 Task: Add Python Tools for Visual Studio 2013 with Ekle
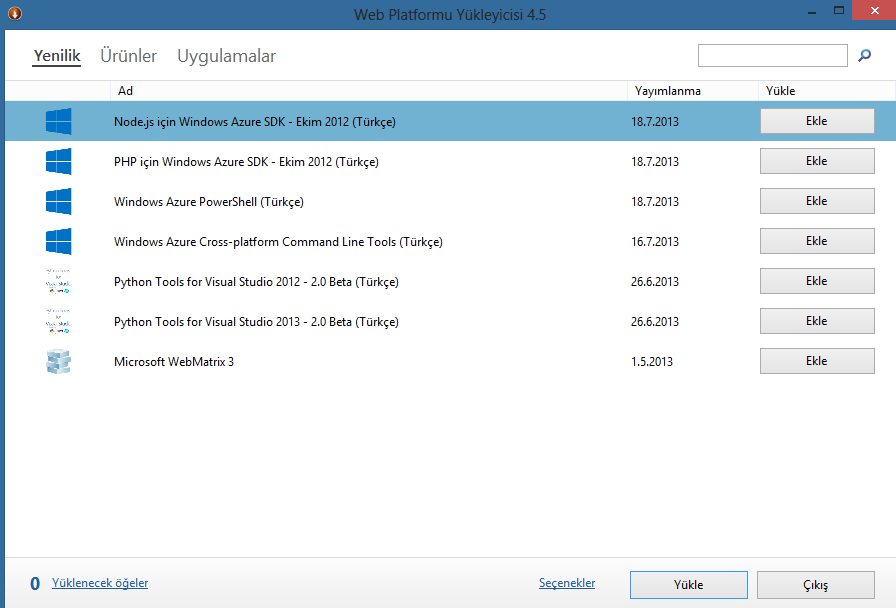coord(817,321)
